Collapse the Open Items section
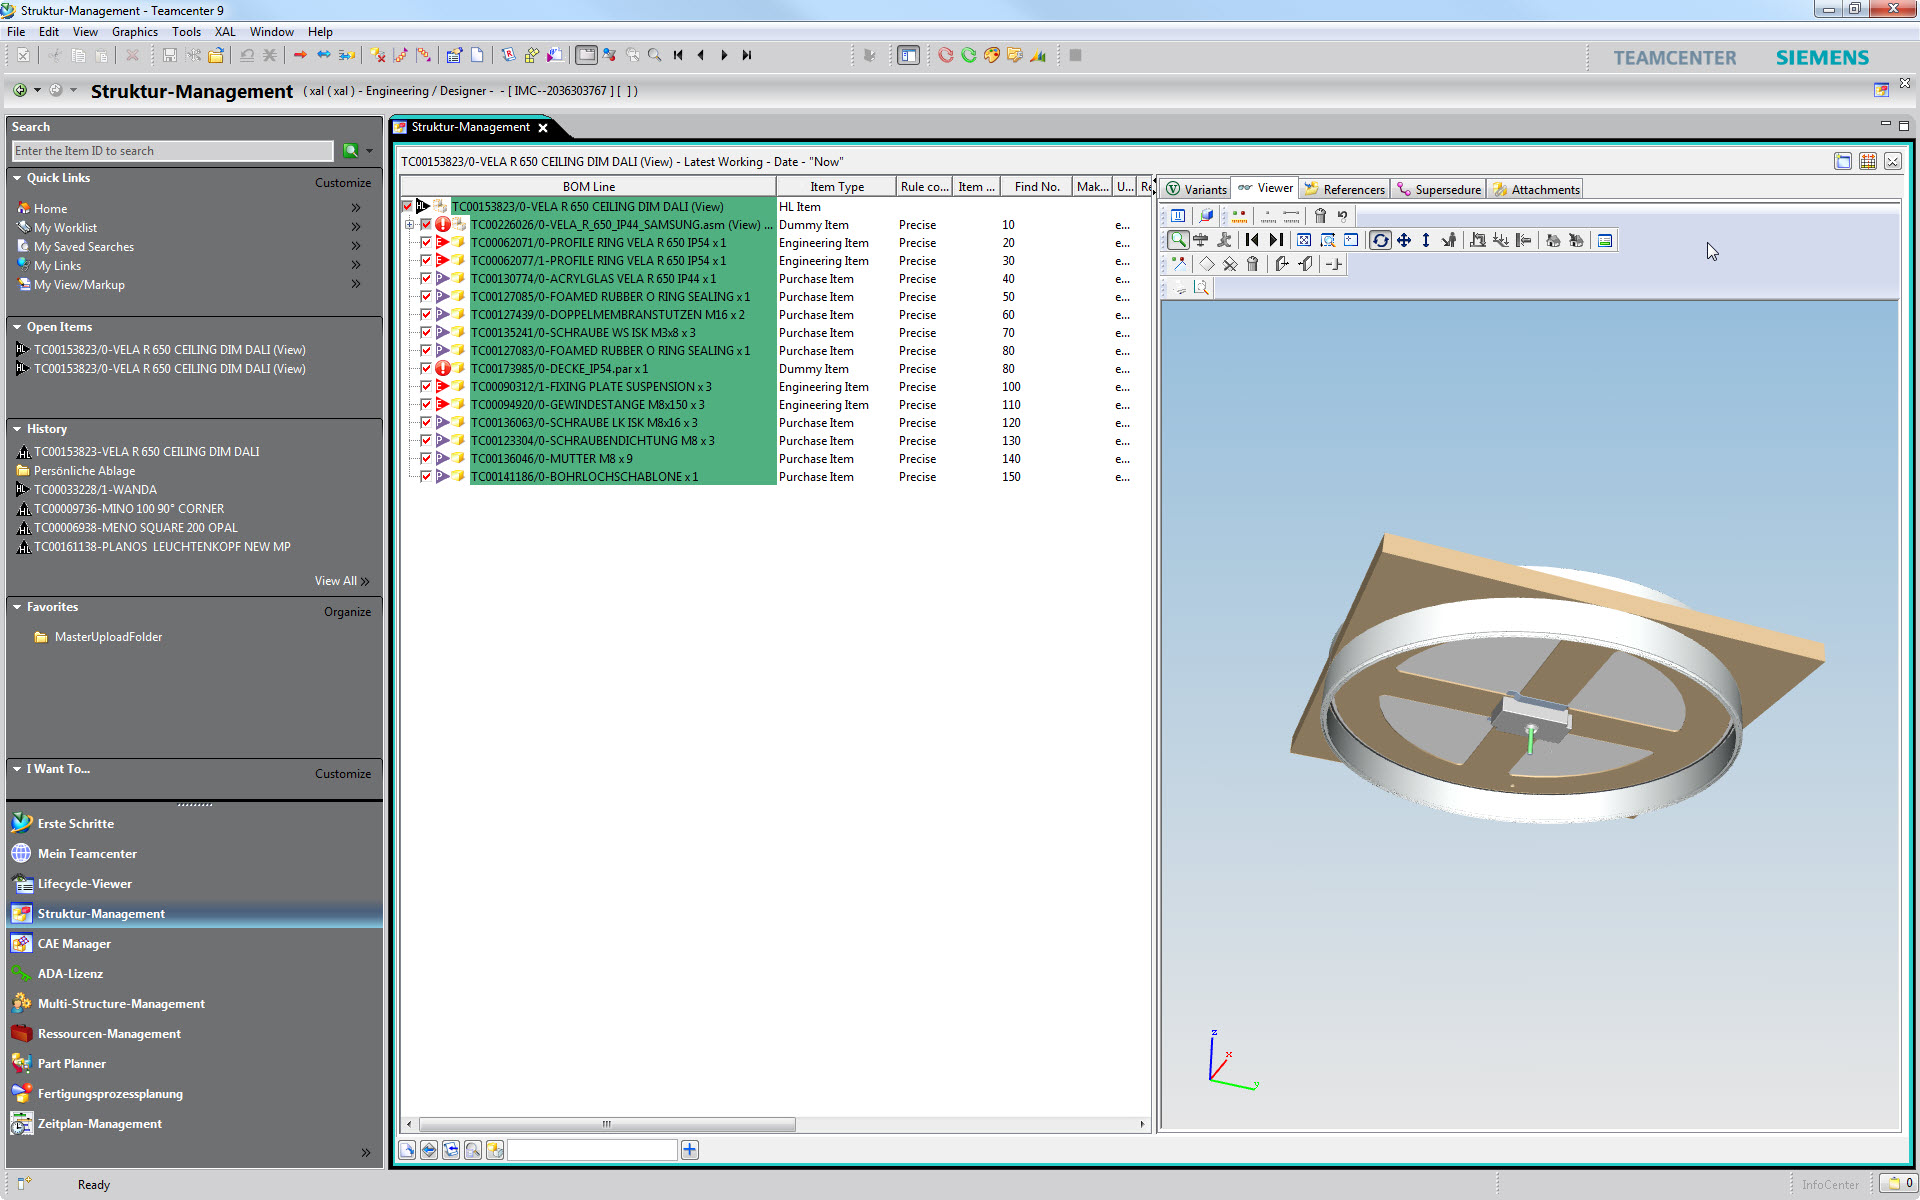This screenshot has height=1200, width=1920. (17, 327)
